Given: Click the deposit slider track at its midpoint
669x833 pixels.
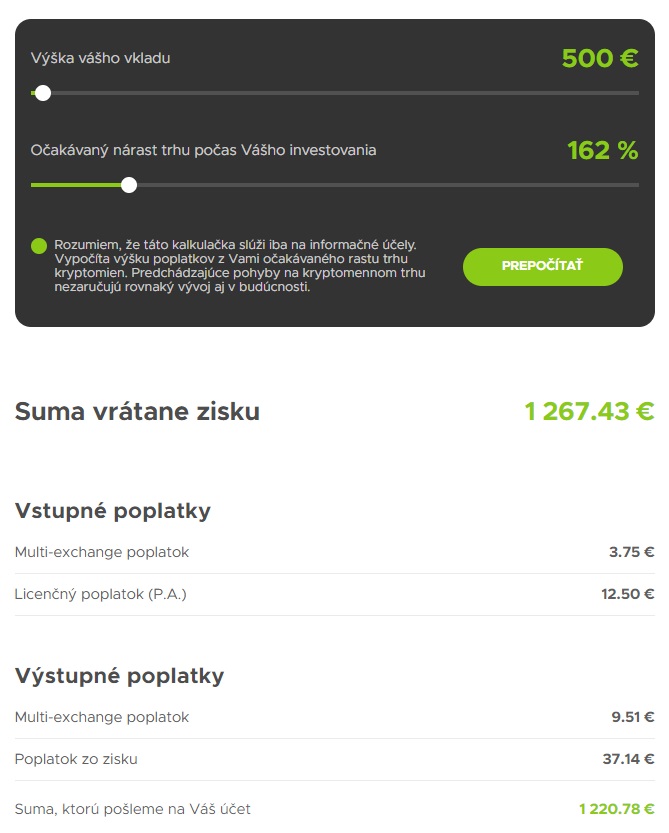Looking at the screenshot, I should pyautogui.click(x=335, y=93).
